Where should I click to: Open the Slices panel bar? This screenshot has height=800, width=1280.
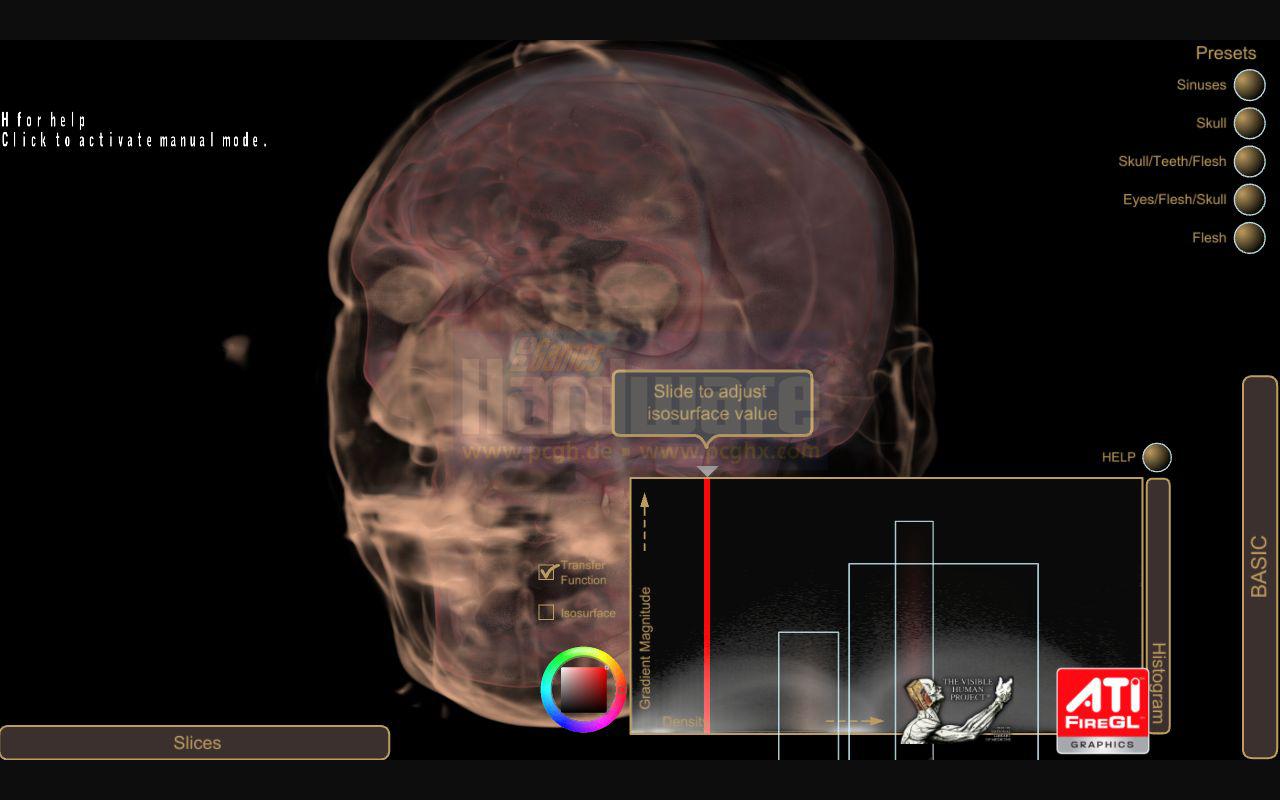pyautogui.click(x=194, y=743)
